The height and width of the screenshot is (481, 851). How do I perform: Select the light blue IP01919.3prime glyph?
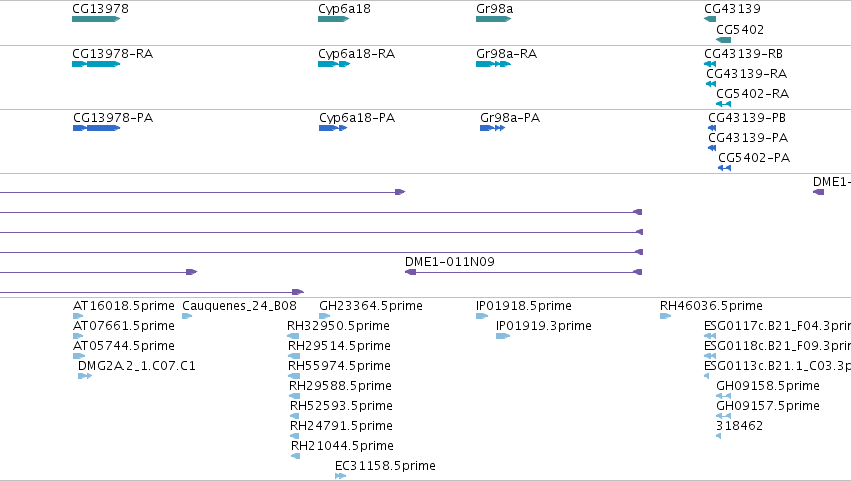point(503,336)
